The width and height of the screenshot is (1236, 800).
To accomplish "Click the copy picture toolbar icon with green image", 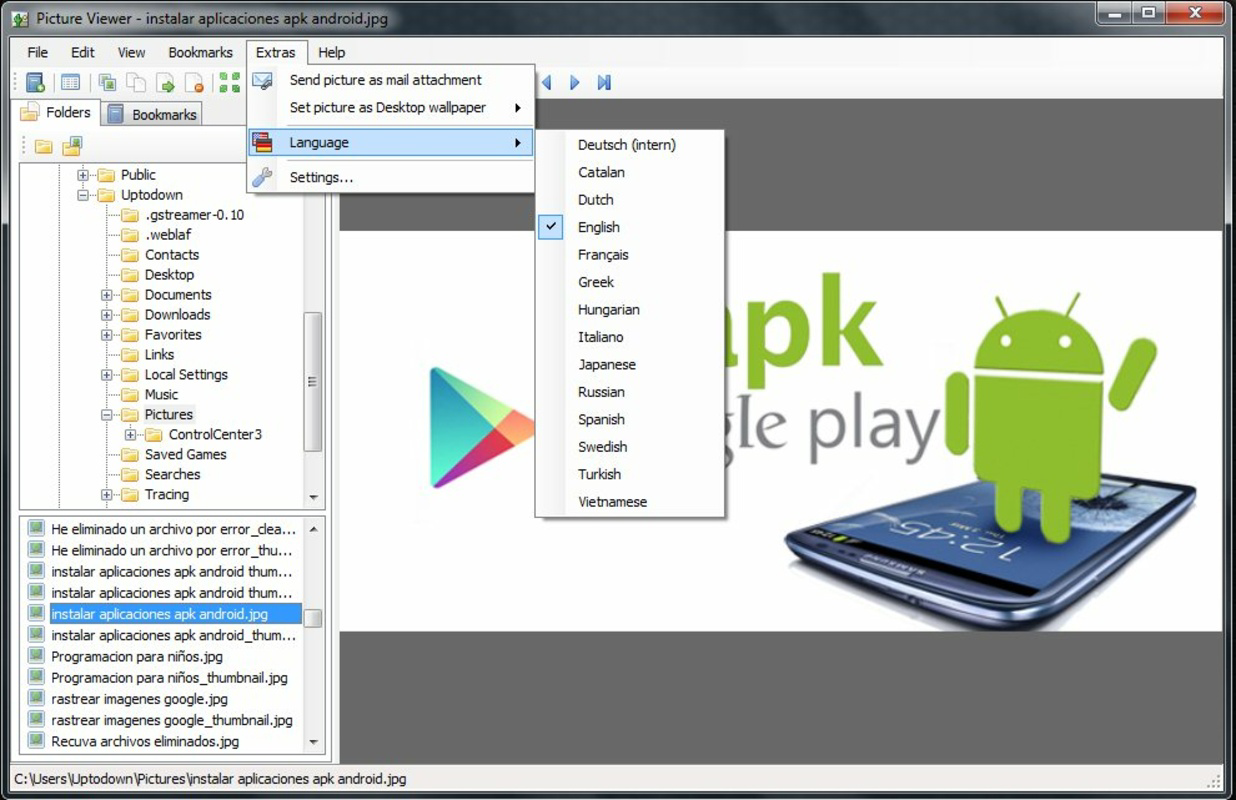I will pos(107,83).
